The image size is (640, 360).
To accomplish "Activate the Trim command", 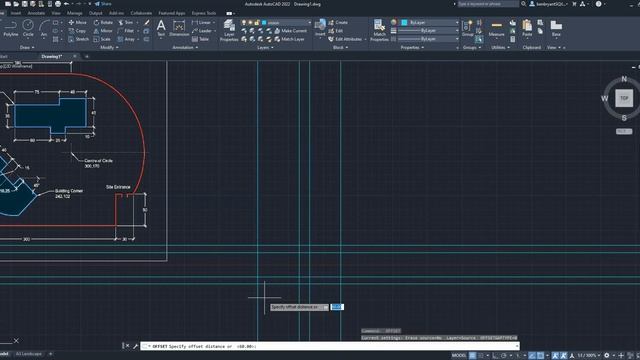I will (125, 22).
